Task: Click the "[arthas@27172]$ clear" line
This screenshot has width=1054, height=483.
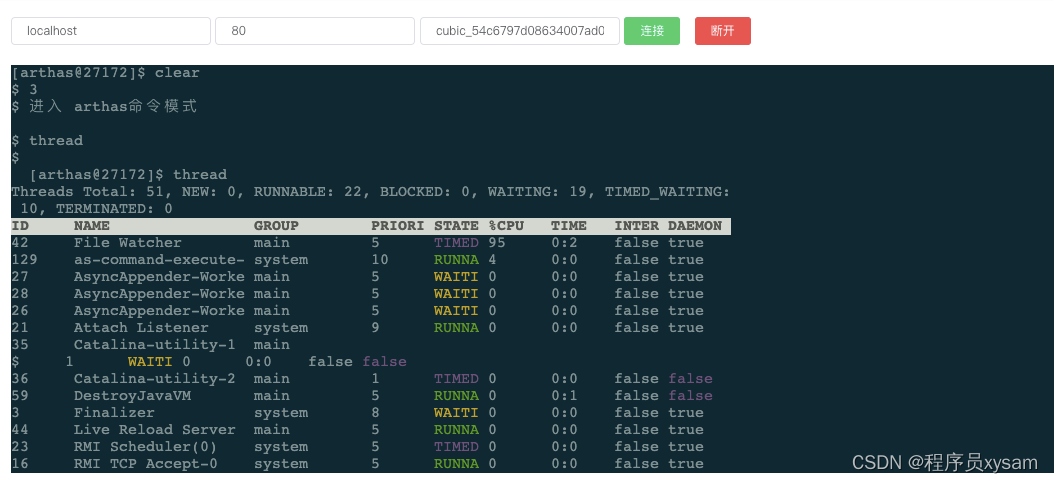Action: point(106,73)
